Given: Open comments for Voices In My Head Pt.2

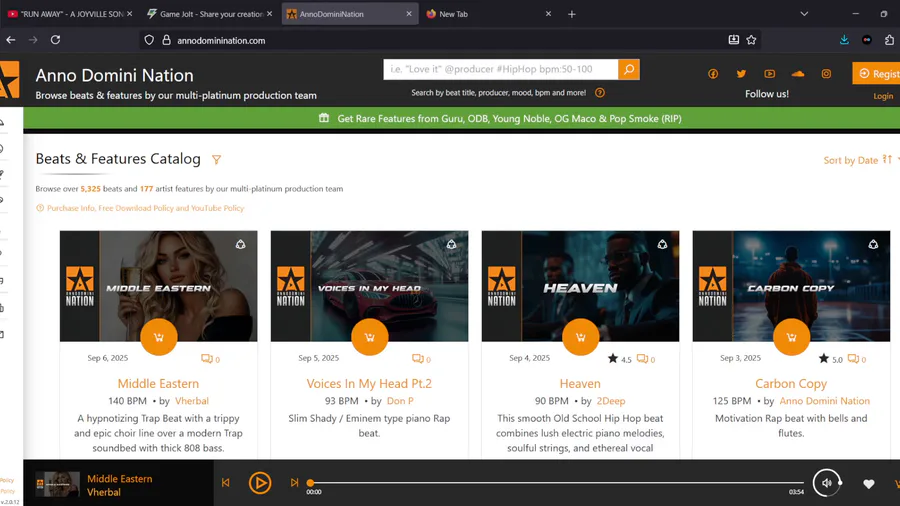Looking at the screenshot, I should 421,359.
